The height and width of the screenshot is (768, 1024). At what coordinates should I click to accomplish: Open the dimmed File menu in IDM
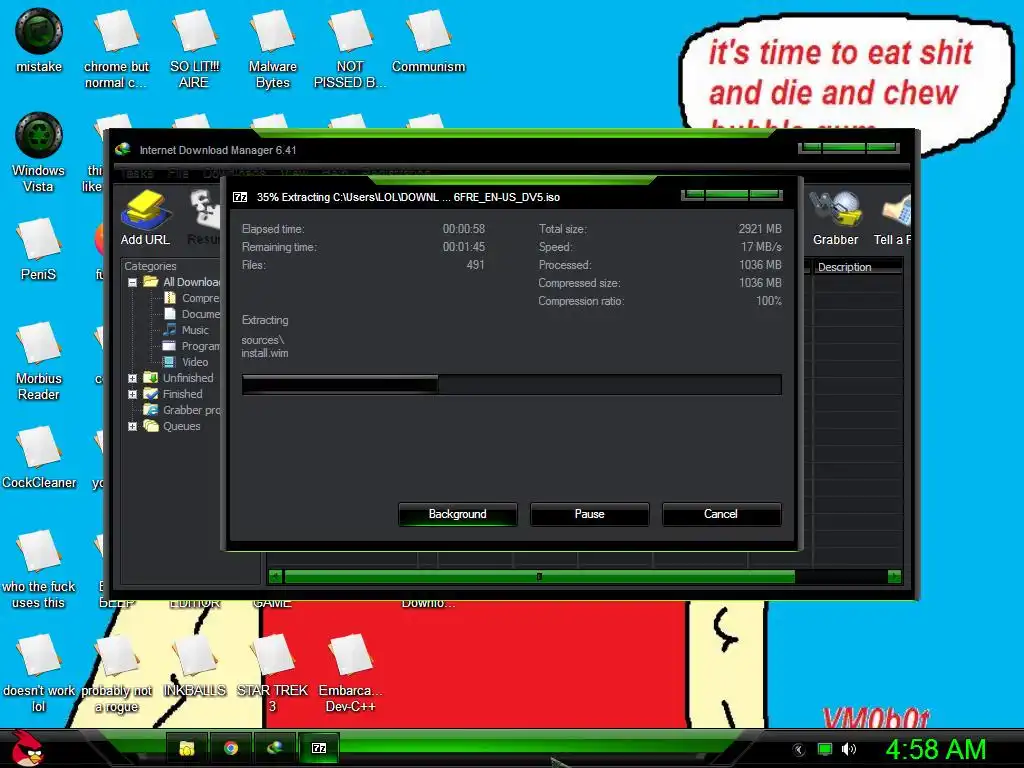[178, 173]
